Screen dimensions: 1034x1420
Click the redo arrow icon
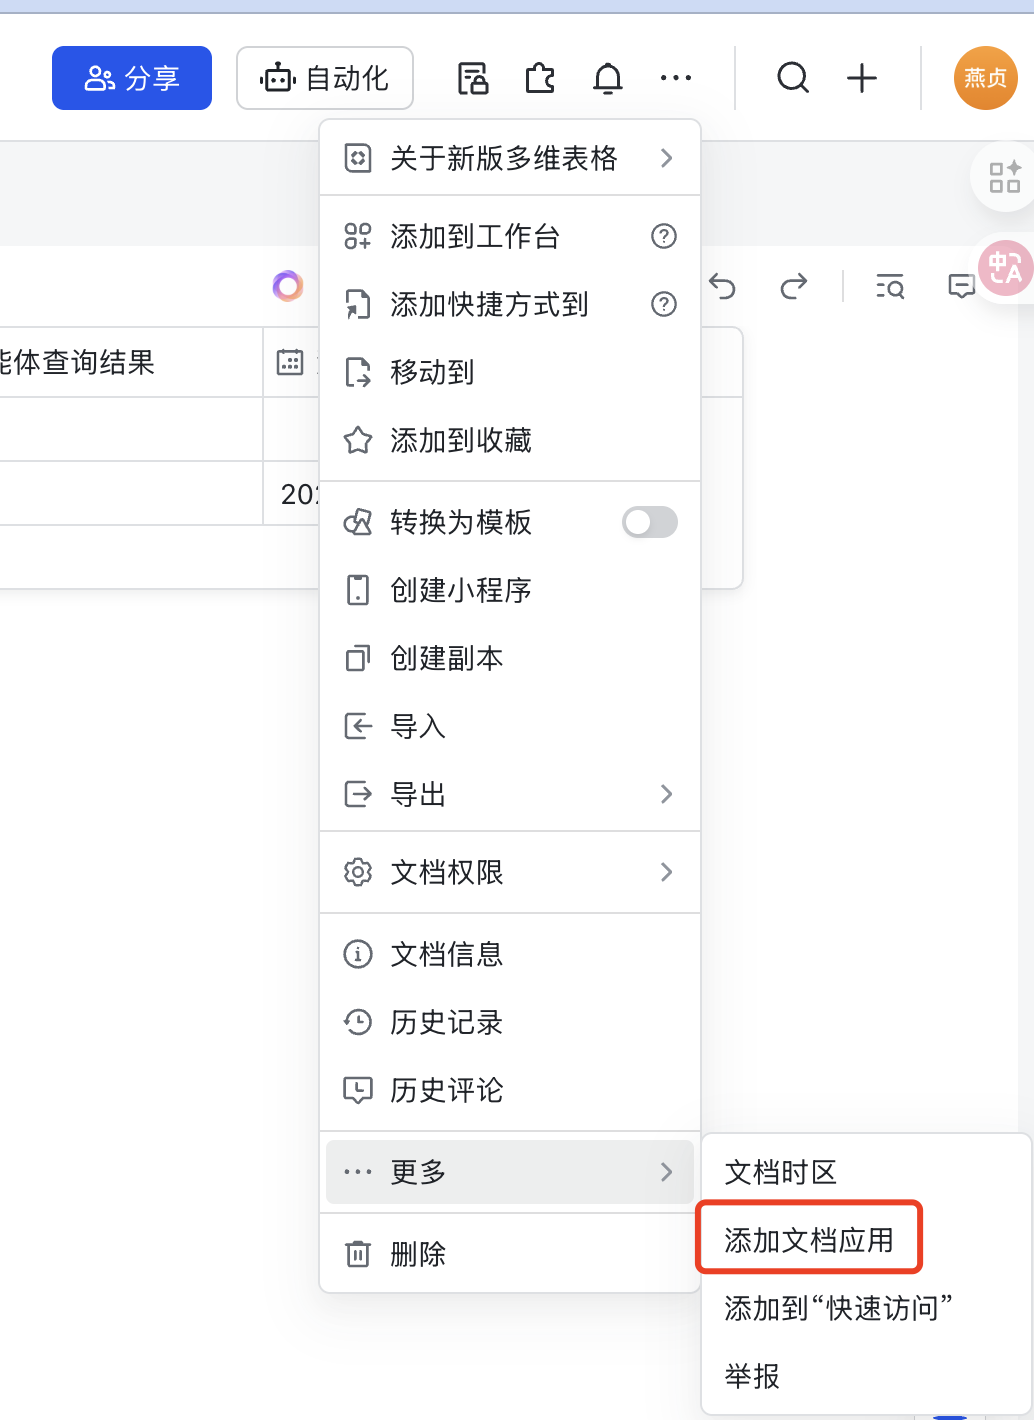[x=793, y=287]
